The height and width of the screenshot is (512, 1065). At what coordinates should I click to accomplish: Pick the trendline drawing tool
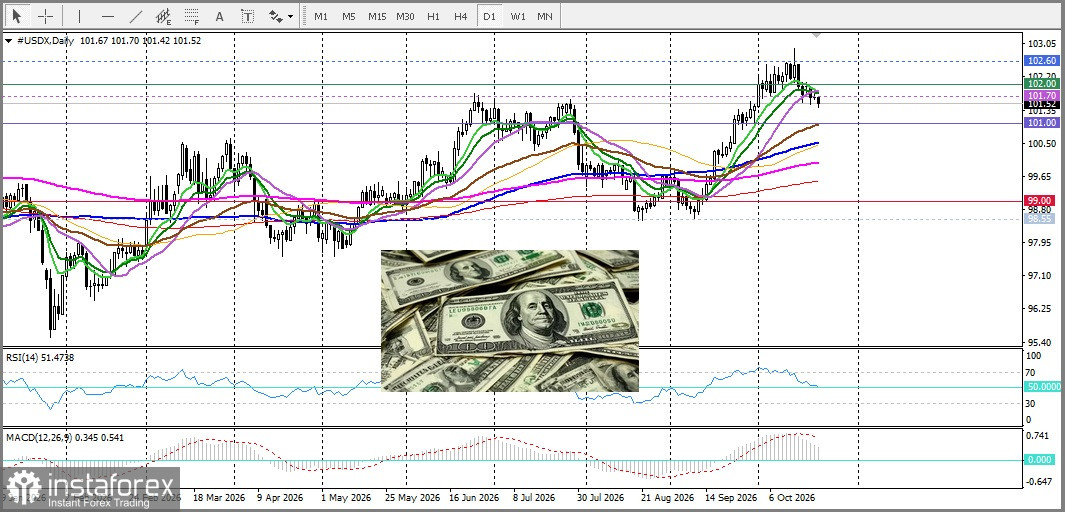click(135, 16)
